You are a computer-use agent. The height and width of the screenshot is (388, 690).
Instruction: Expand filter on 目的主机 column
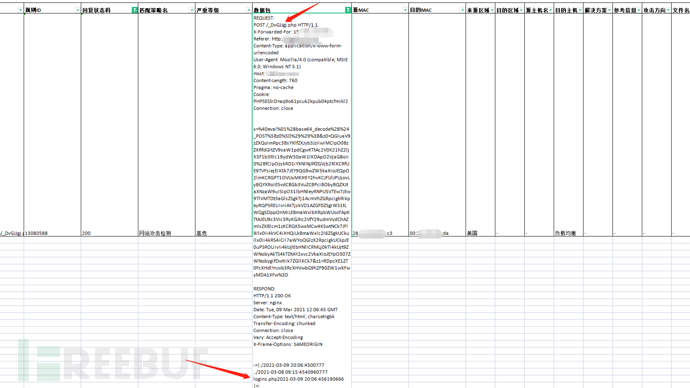(580, 10)
